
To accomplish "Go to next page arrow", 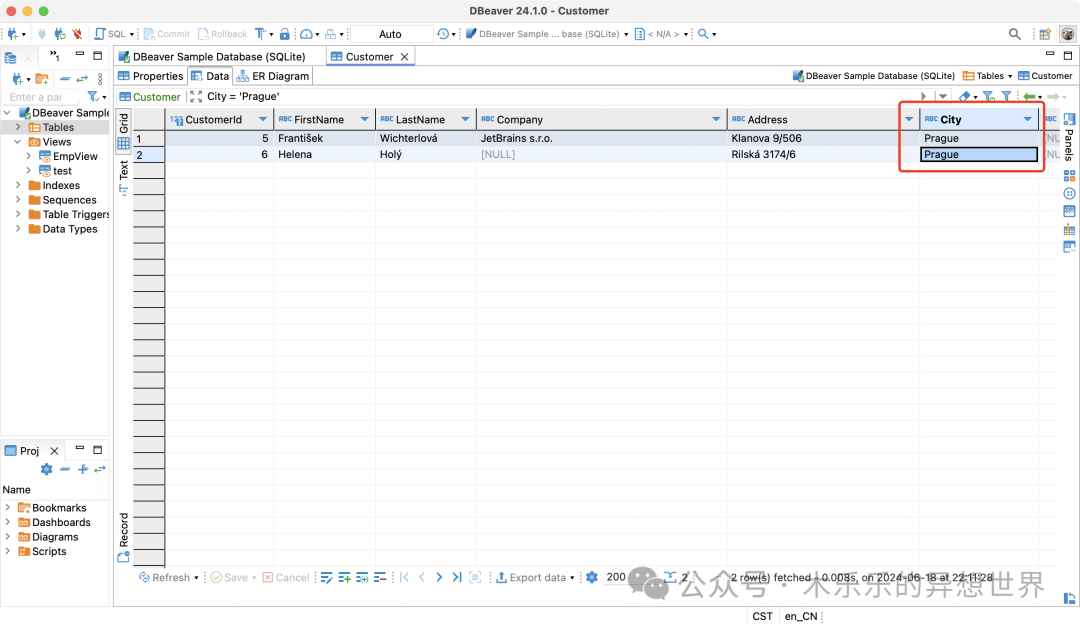I will point(439,577).
